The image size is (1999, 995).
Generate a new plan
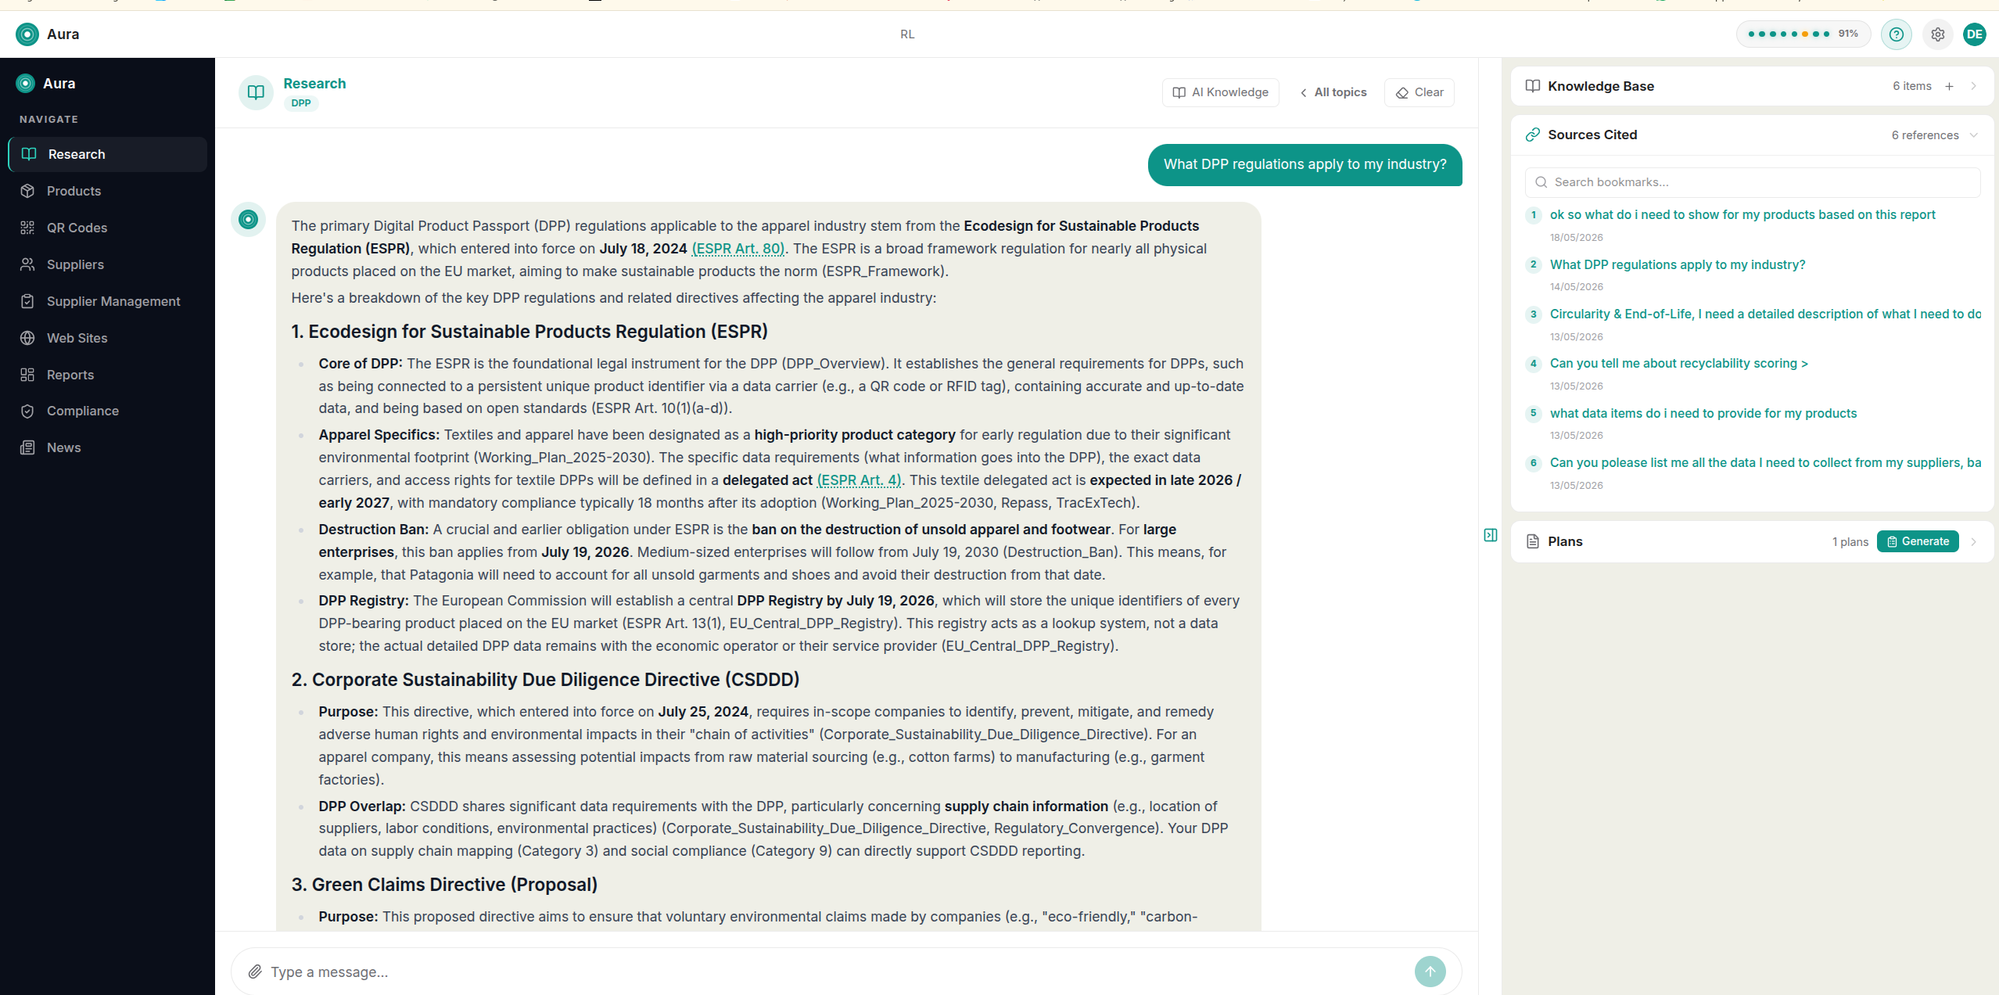pyautogui.click(x=1917, y=542)
